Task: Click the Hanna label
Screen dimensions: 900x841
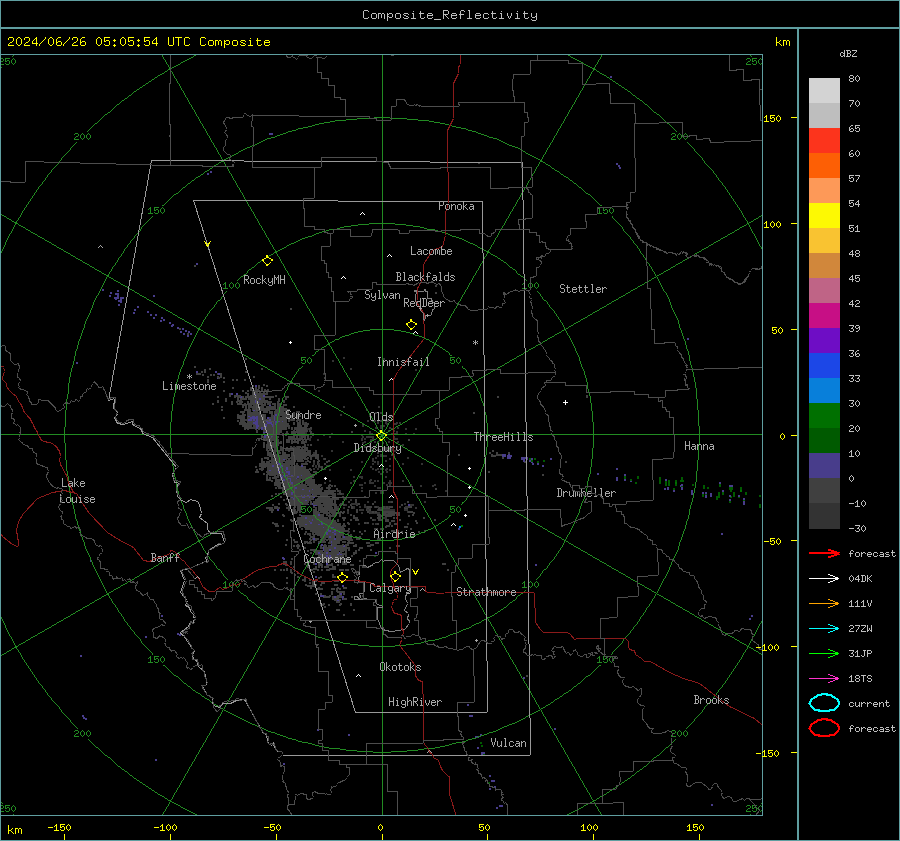Action: tap(699, 446)
